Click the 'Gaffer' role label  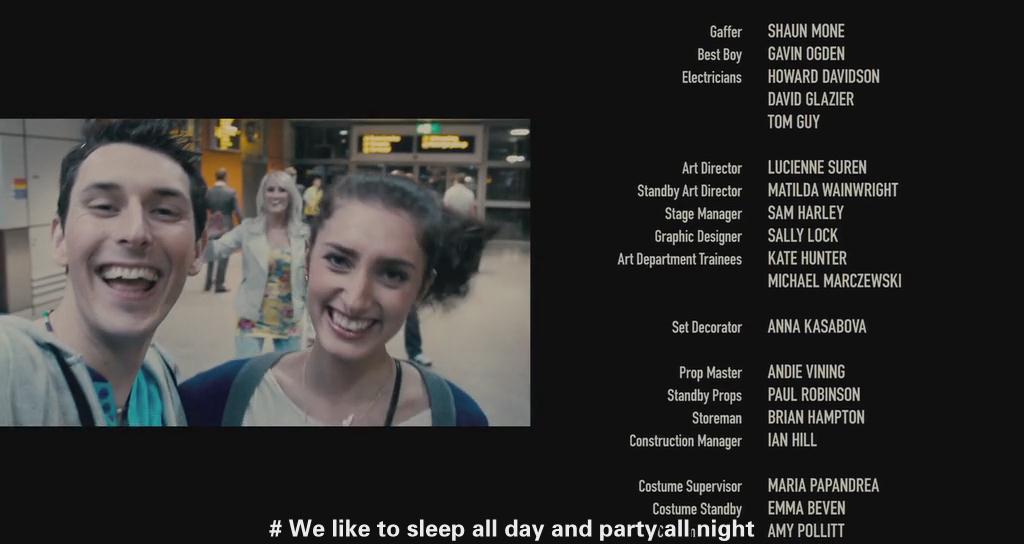tap(725, 32)
